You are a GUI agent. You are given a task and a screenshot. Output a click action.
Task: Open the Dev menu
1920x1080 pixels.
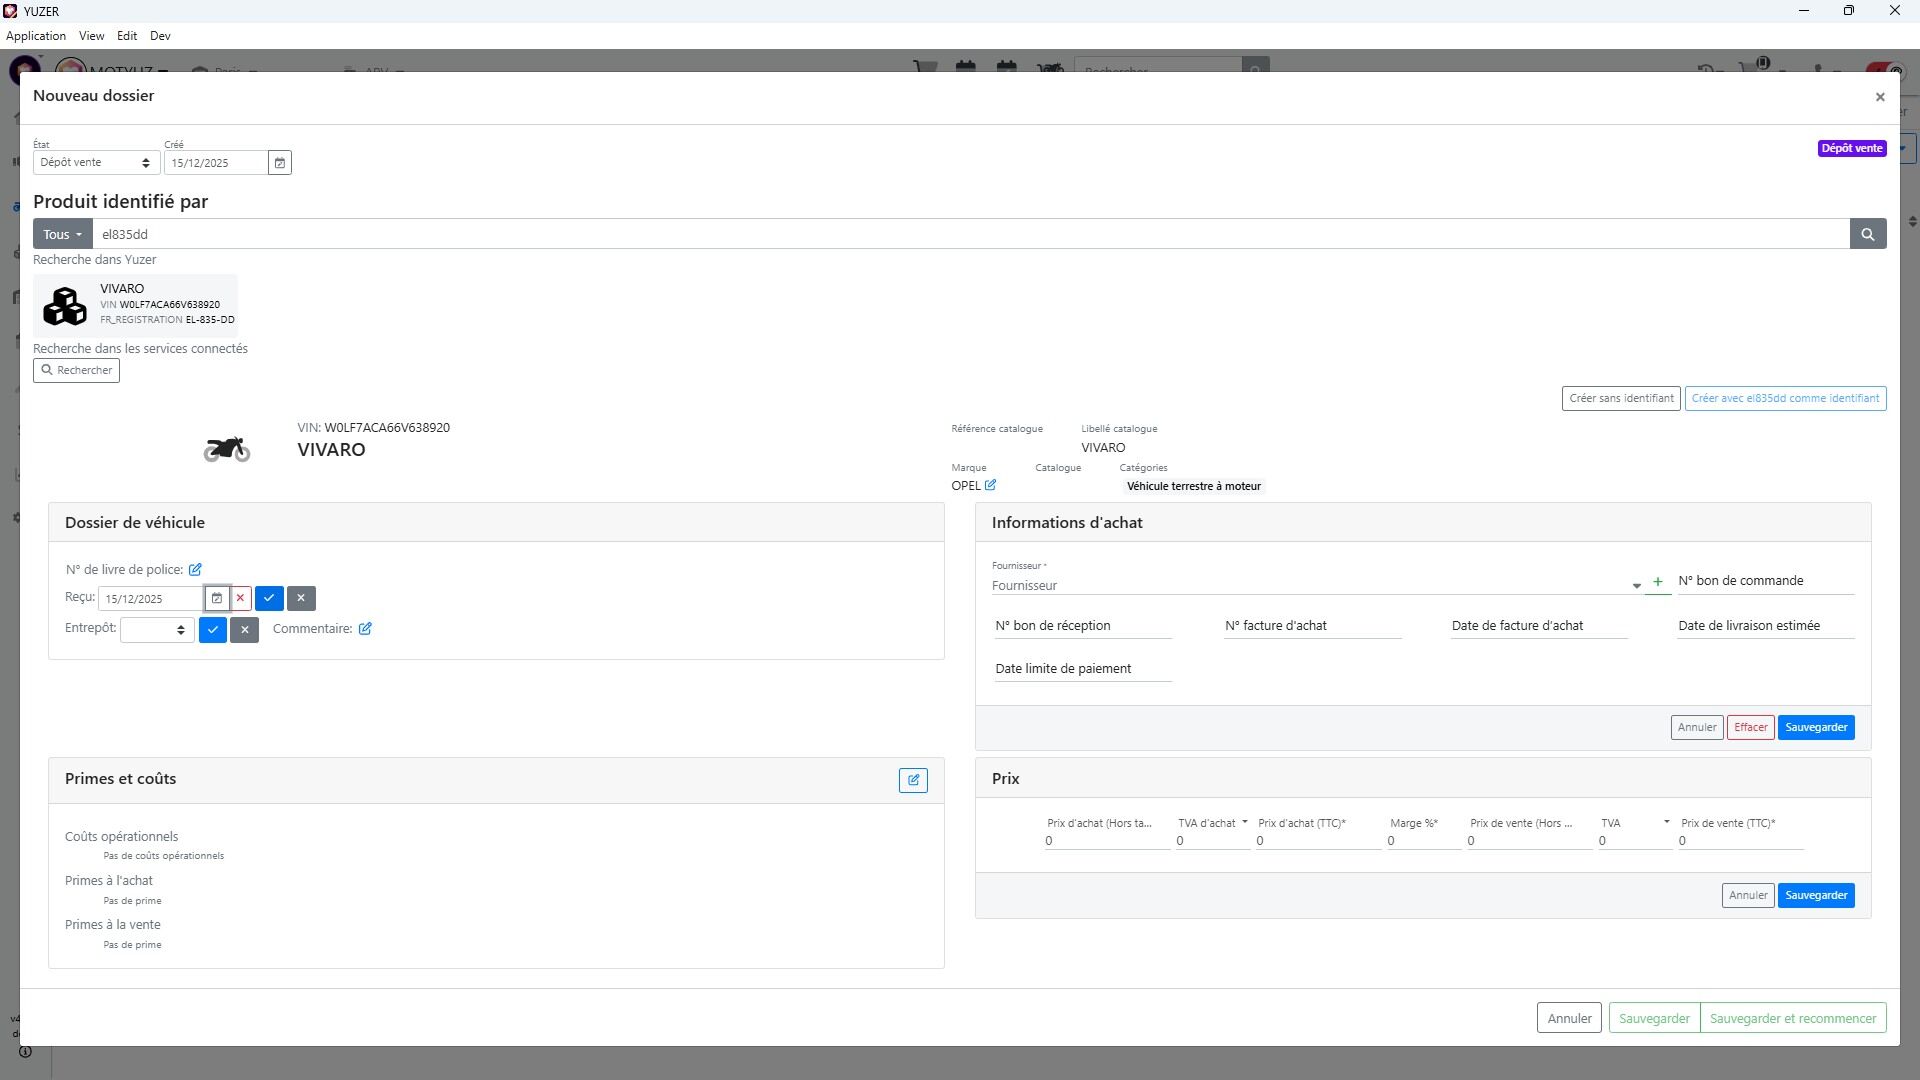[x=160, y=36]
